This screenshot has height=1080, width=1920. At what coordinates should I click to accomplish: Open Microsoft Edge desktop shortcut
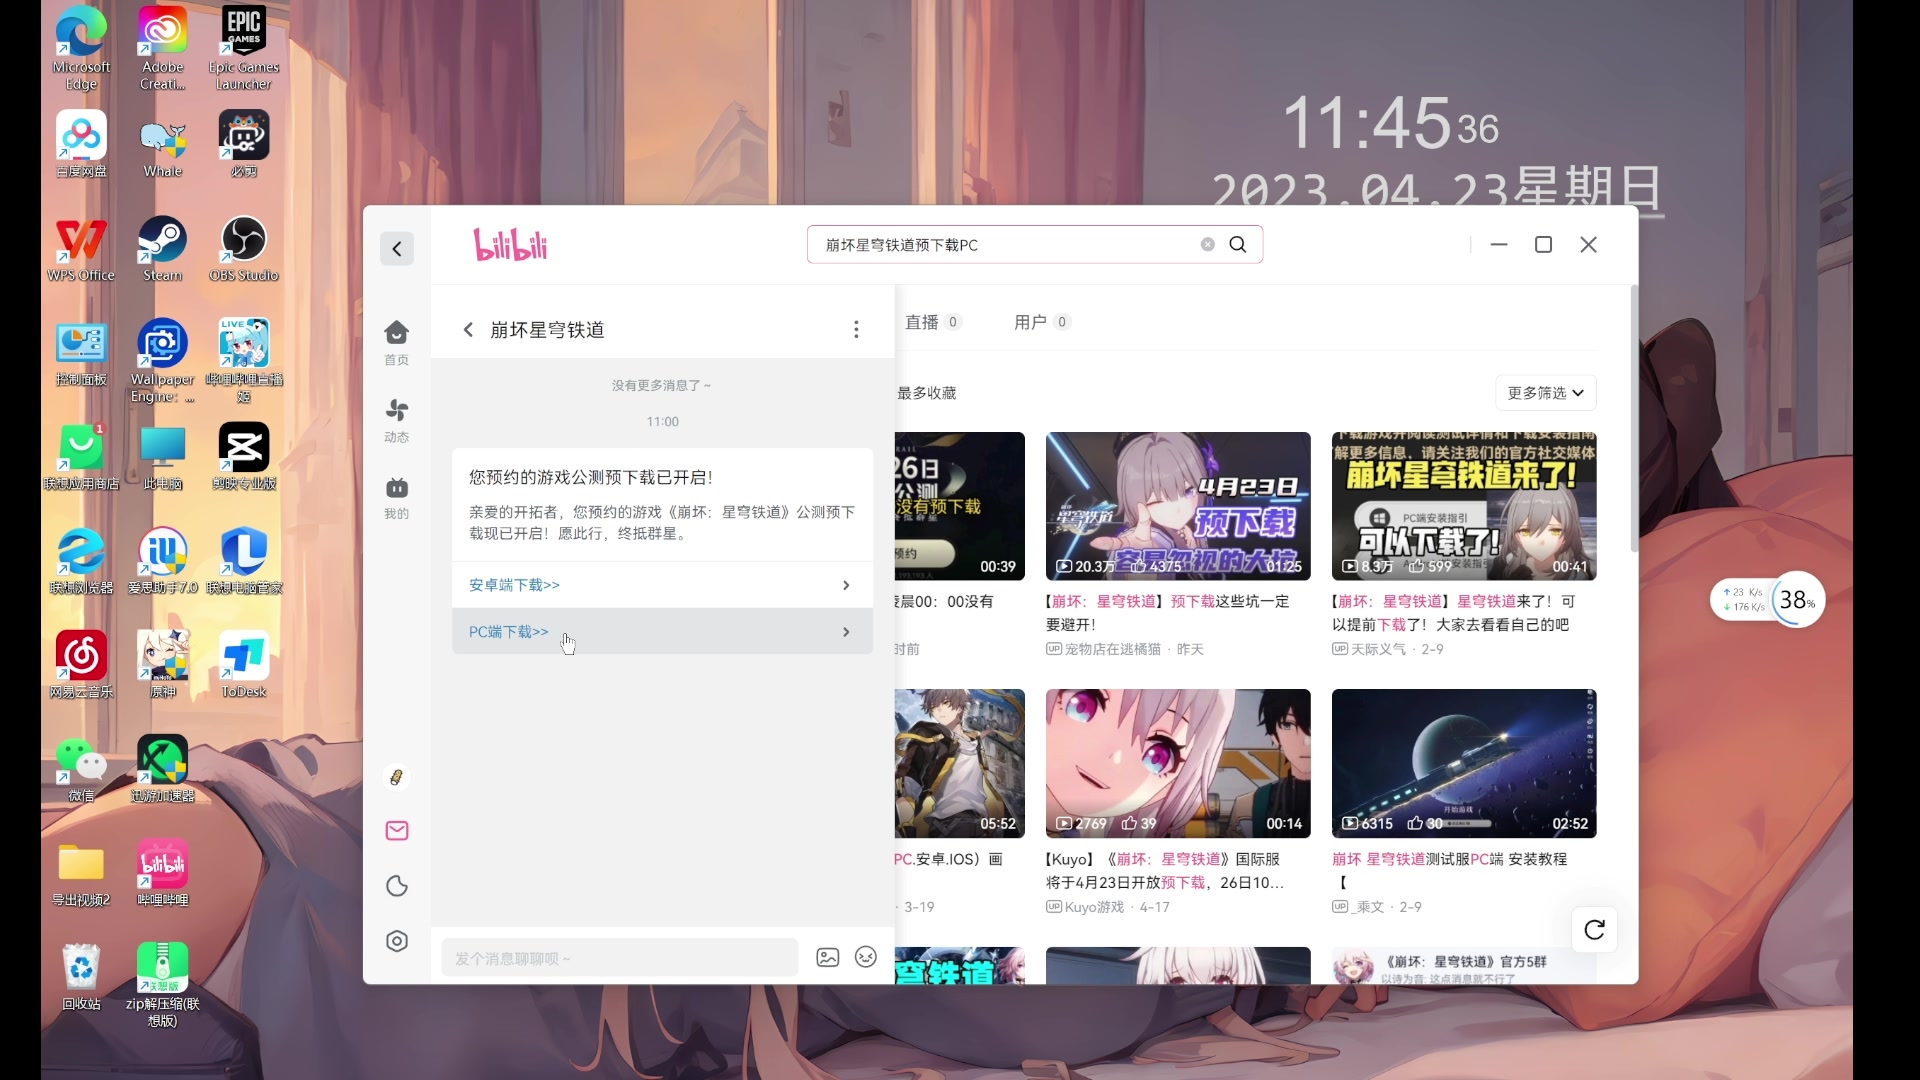(81, 48)
